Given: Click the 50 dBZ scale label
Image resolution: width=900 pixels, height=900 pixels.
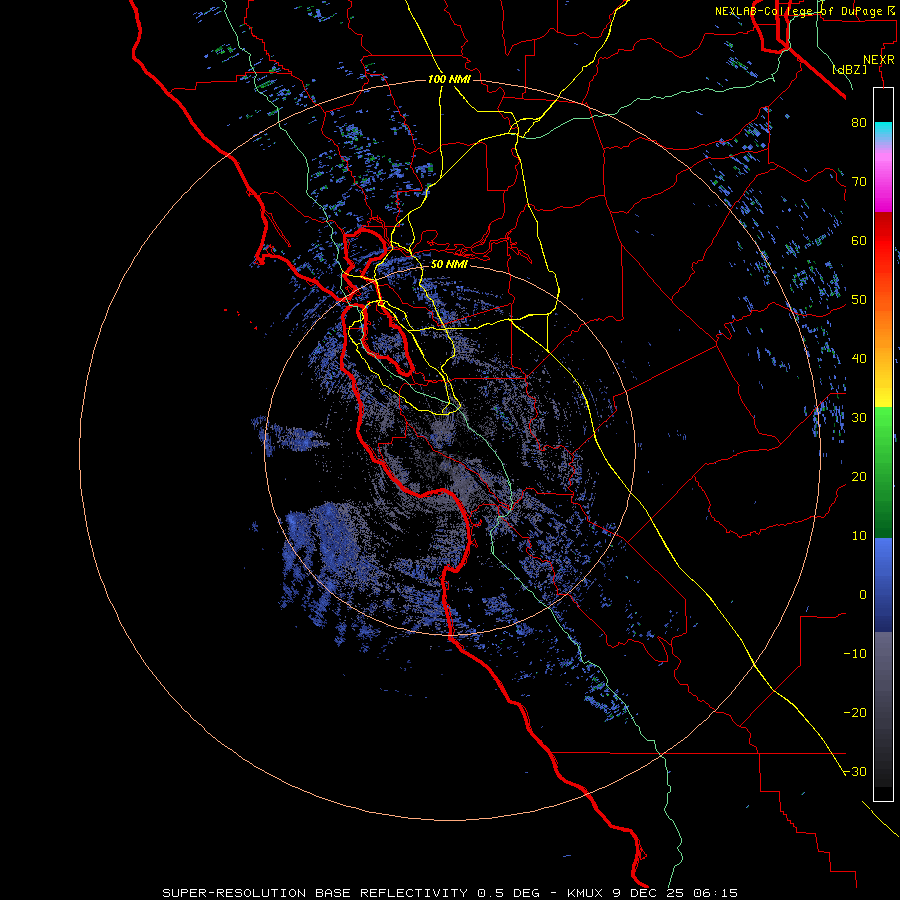Looking at the screenshot, I should [x=859, y=300].
